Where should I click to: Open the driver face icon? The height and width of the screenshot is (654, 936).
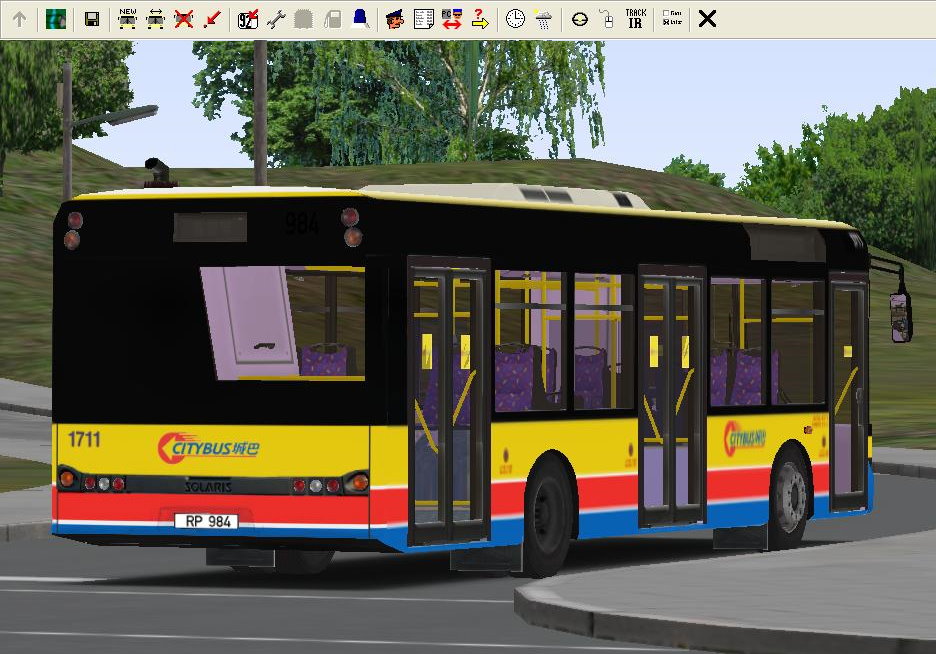click(x=395, y=19)
